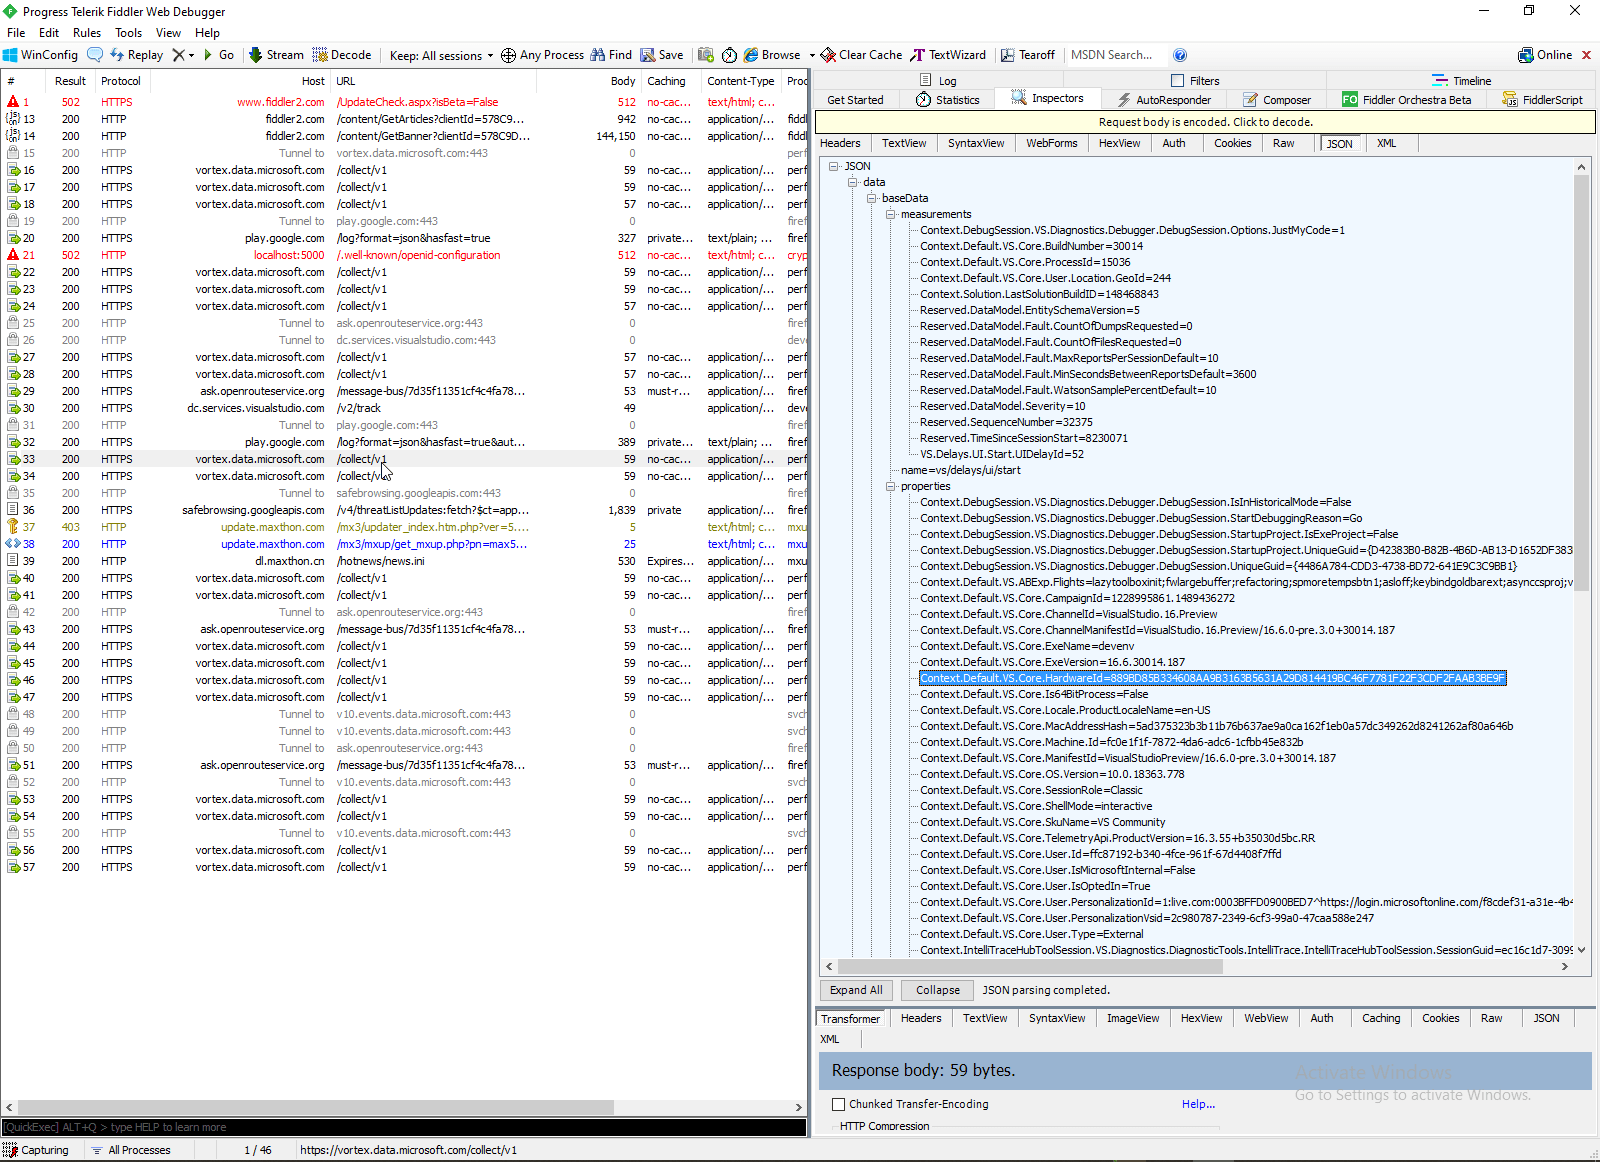This screenshot has width=1600, height=1162.
Task: Open Keep: All sessions dropdown
Action: [x=441, y=55]
